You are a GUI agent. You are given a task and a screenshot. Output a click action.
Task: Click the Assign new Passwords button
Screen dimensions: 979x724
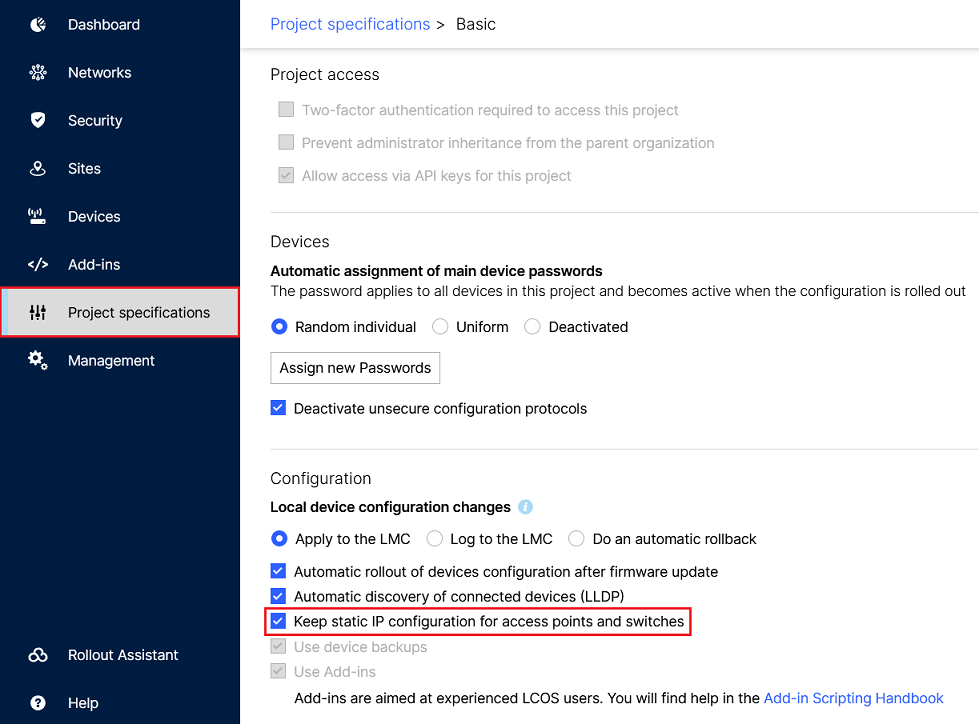(x=354, y=368)
